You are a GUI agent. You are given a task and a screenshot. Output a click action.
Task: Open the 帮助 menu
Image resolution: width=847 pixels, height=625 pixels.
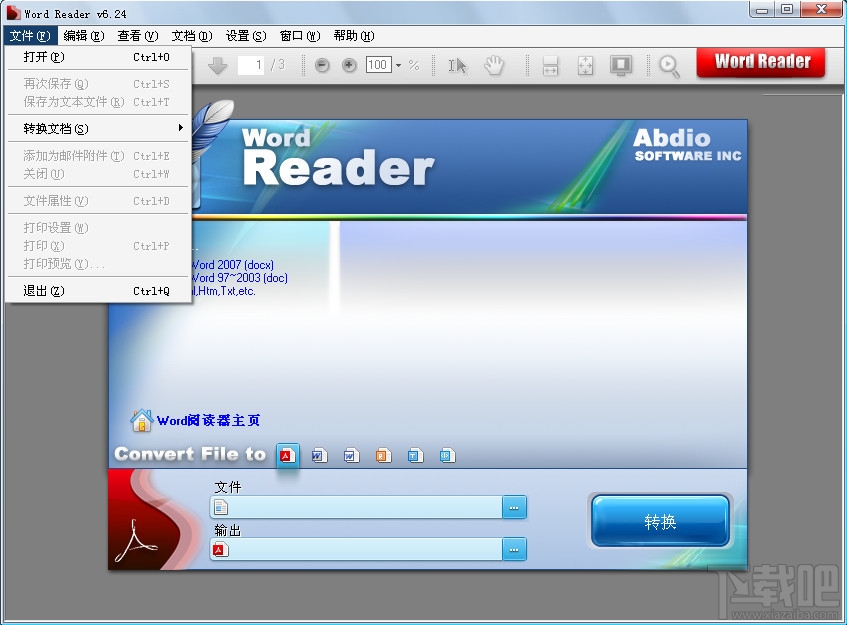pos(351,35)
